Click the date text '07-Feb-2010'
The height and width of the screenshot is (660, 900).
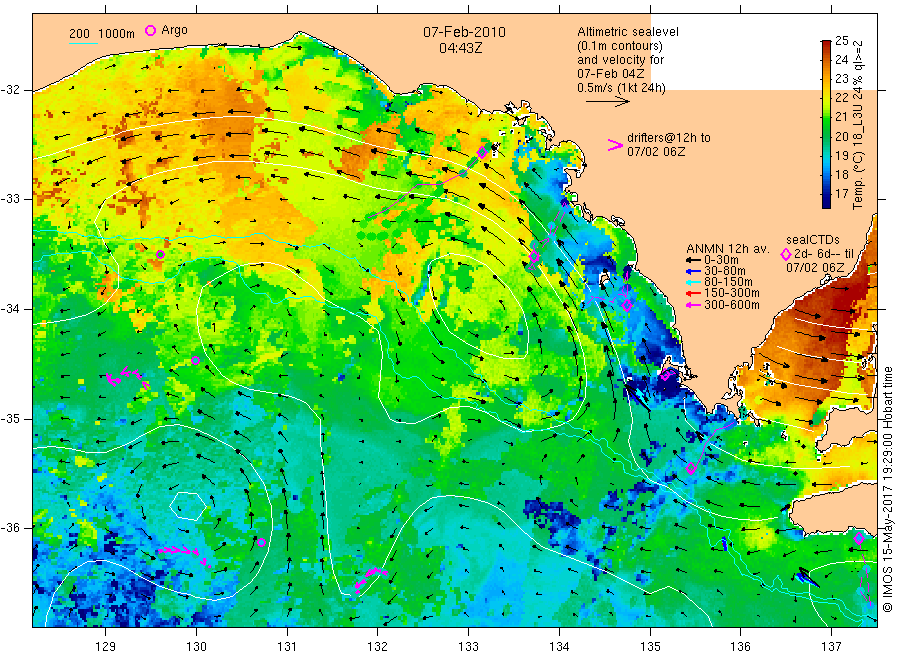pyautogui.click(x=464, y=32)
